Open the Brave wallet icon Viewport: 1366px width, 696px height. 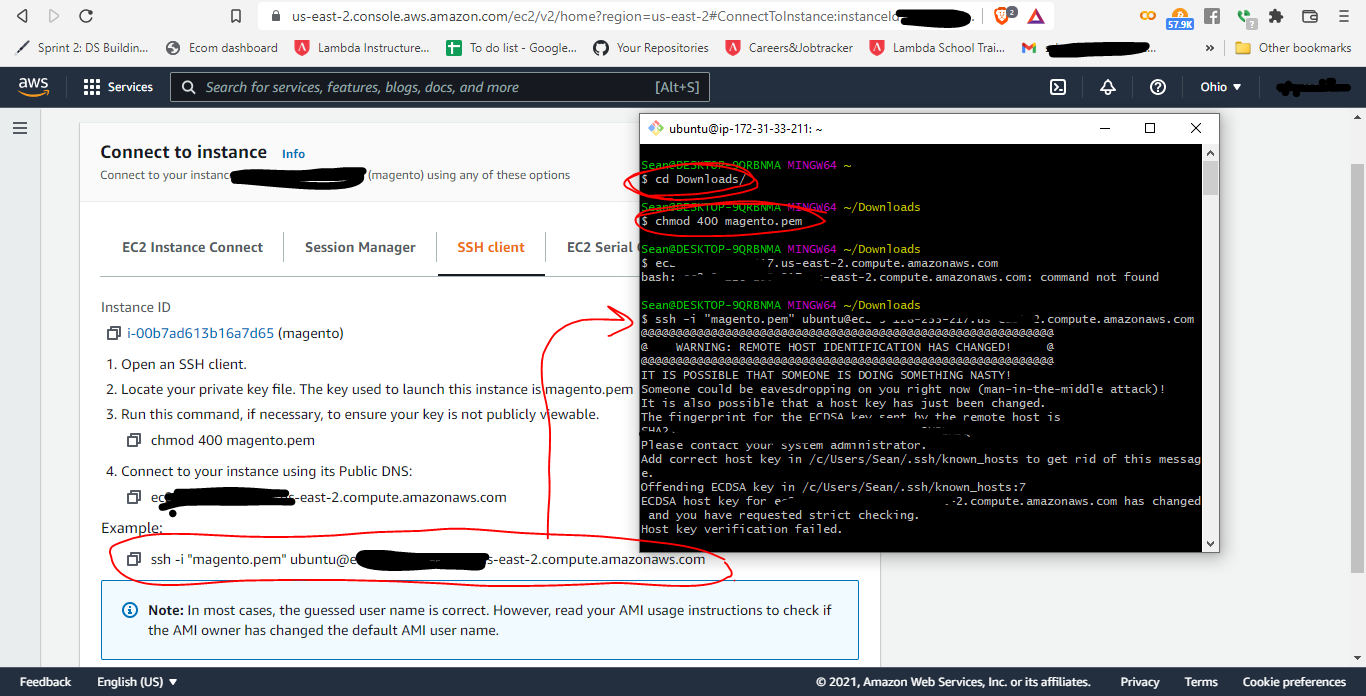click(x=1310, y=16)
